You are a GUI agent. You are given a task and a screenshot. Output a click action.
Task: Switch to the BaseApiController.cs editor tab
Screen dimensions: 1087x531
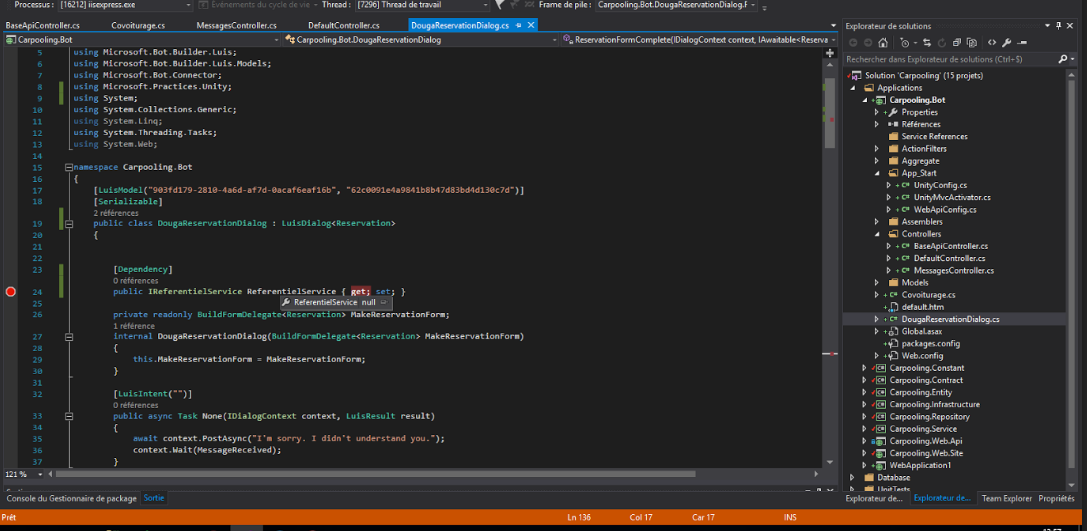(43, 26)
